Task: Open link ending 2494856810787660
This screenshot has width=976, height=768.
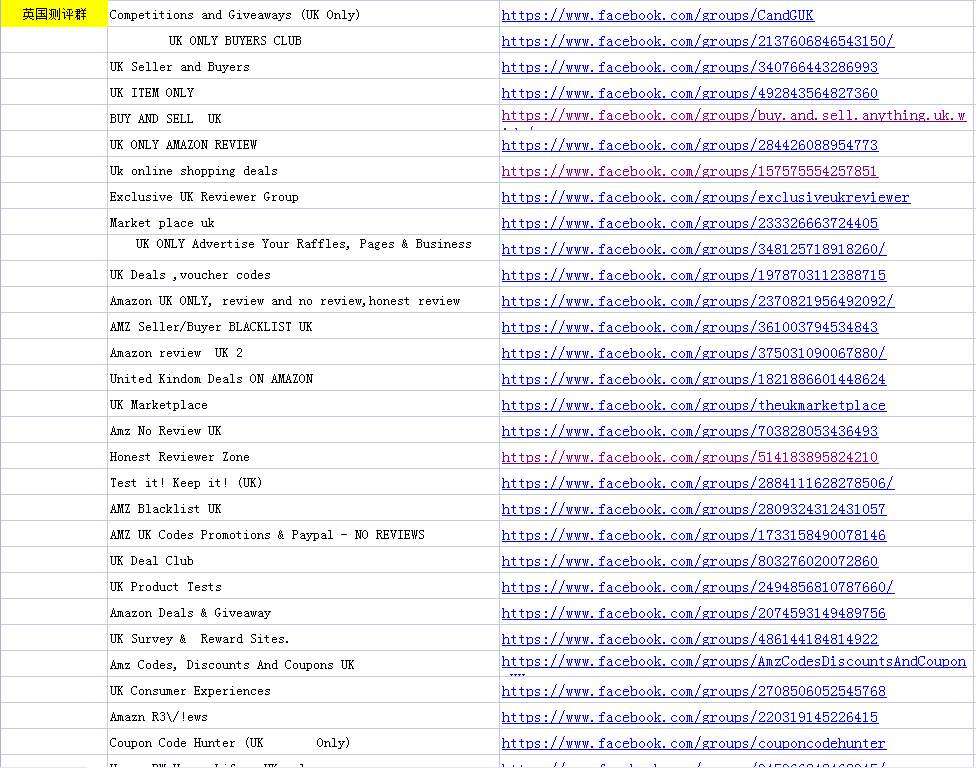Action: tap(698, 587)
